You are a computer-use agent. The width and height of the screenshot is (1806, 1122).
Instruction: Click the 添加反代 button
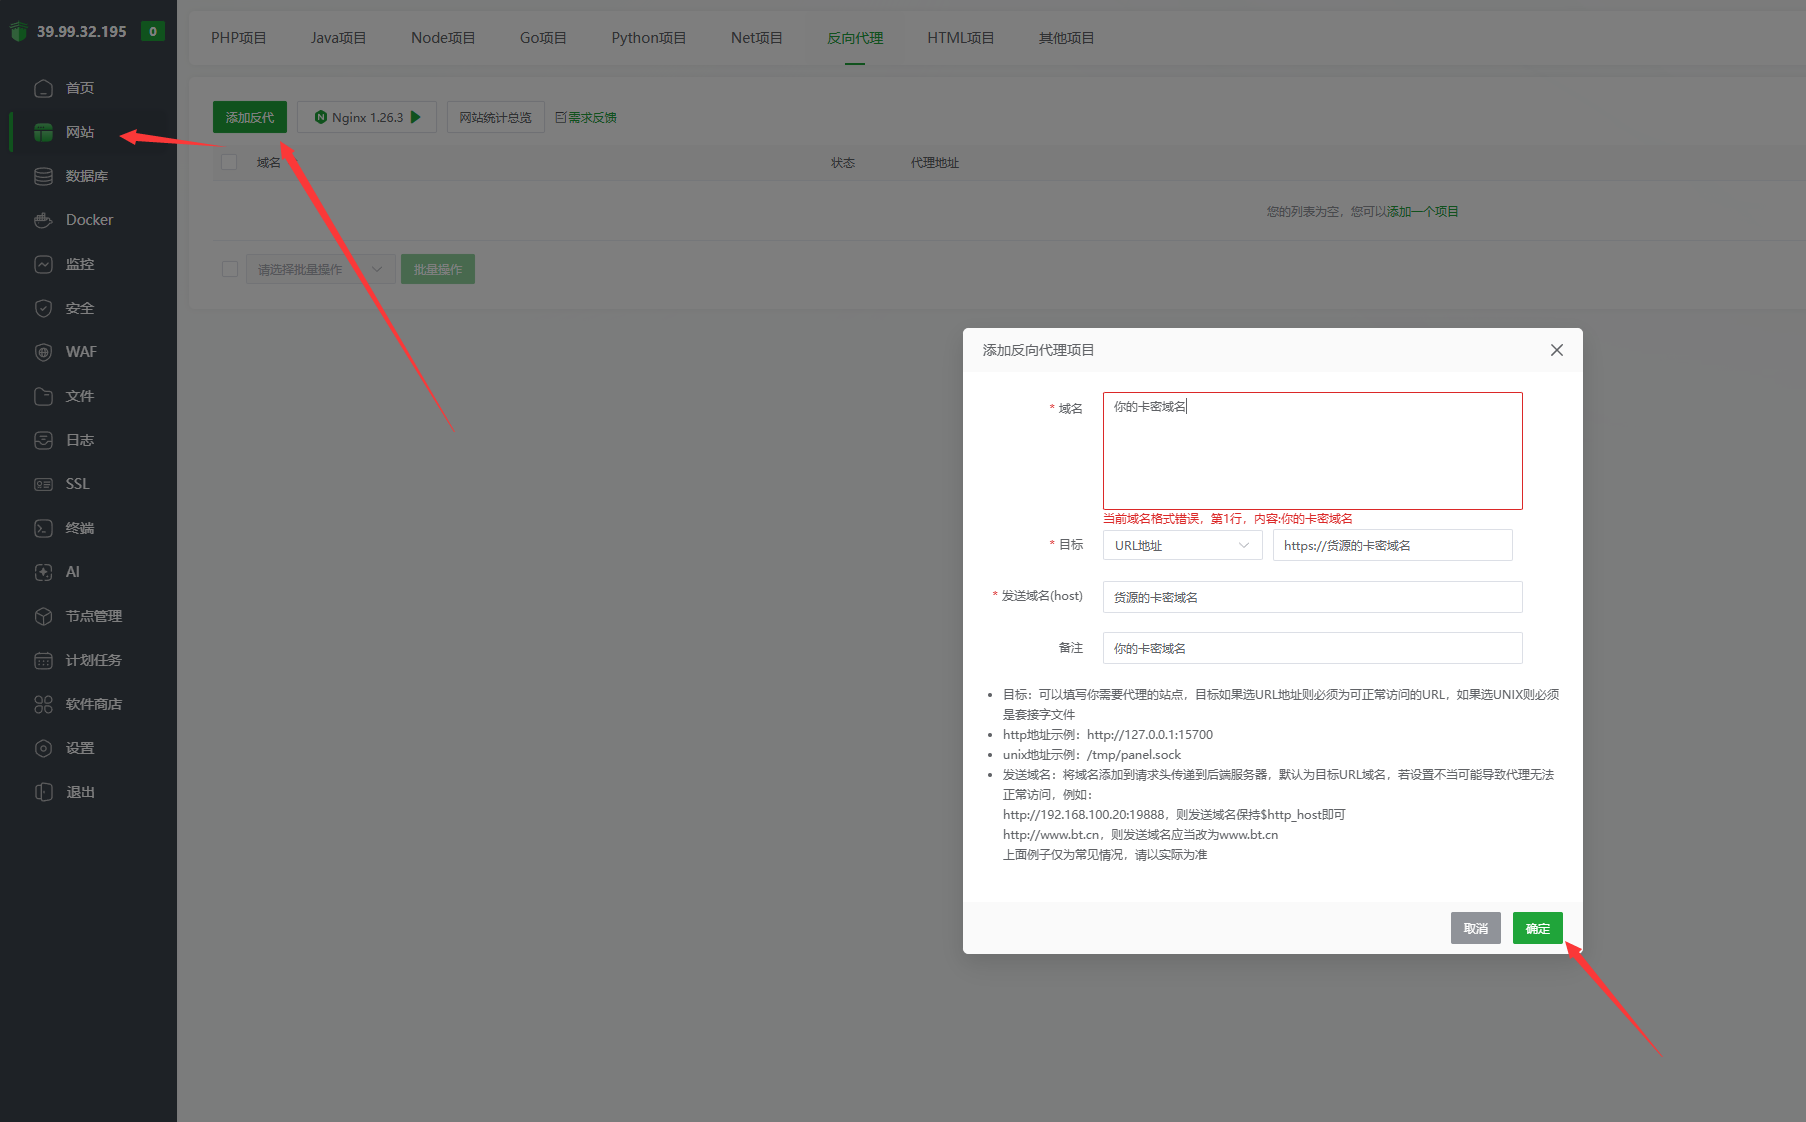click(x=250, y=117)
